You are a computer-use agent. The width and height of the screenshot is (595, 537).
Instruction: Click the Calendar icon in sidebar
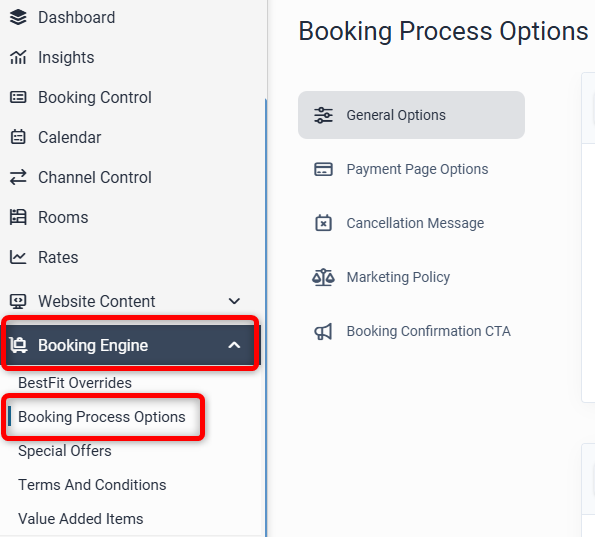(18, 137)
